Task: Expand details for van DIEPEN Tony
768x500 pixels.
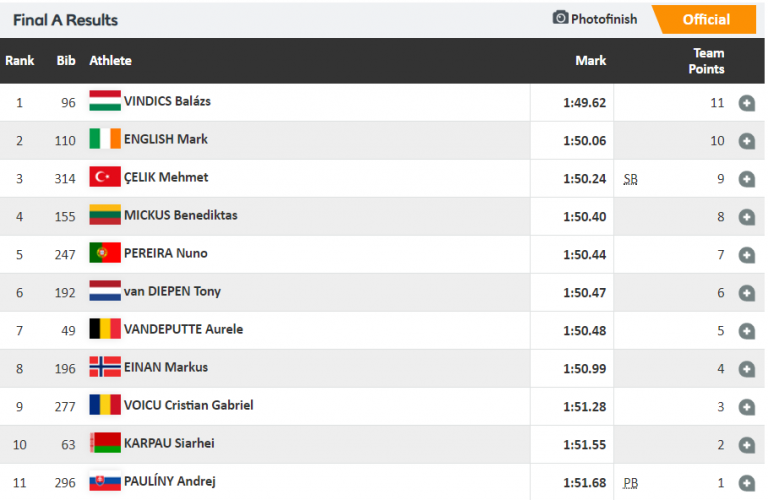Action: coord(746,293)
